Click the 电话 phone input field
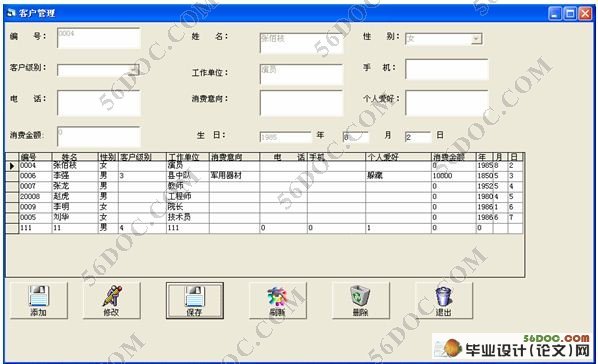The width and height of the screenshot is (598, 364). pyautogui.click(x=98, y=103)
